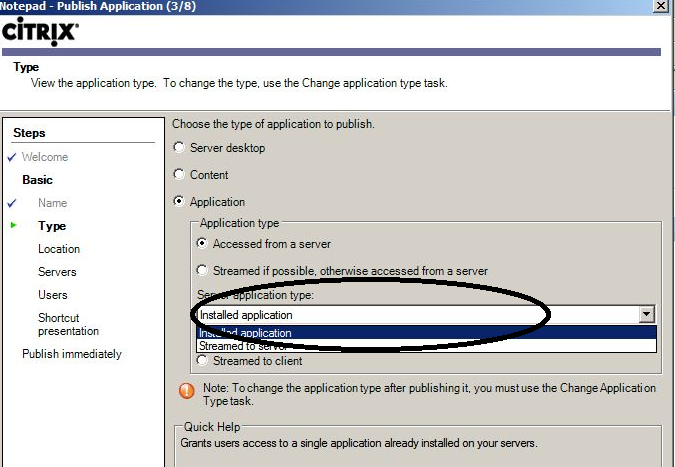The height and width of the screenshot is (467, 675).
Task: Go to the Welcome step
Action: tap(45, 157)
